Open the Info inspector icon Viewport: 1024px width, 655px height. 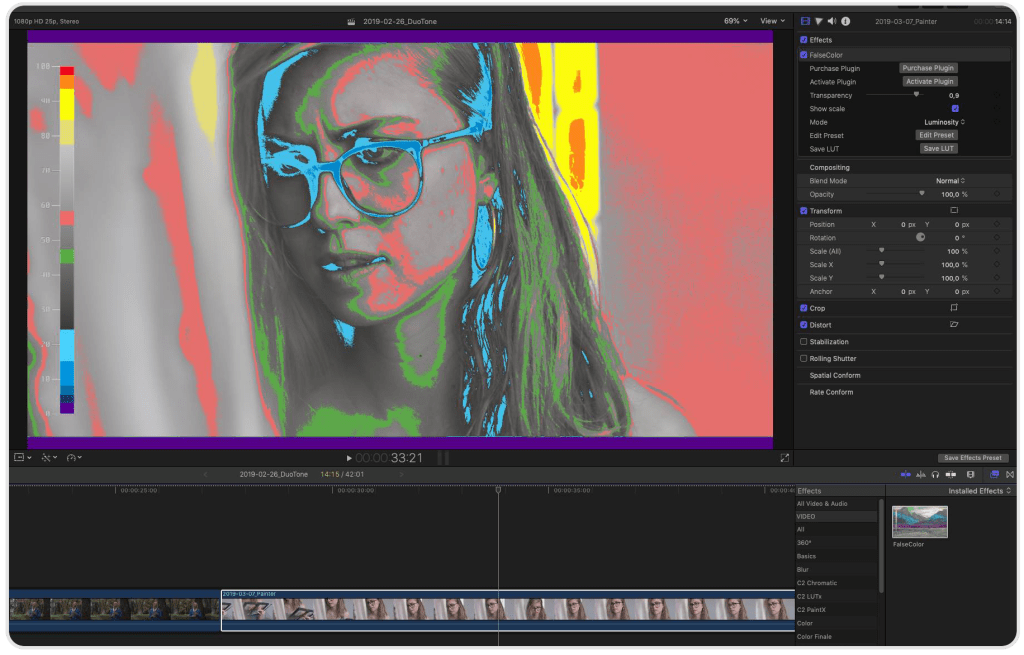click(x=846, y=20)
